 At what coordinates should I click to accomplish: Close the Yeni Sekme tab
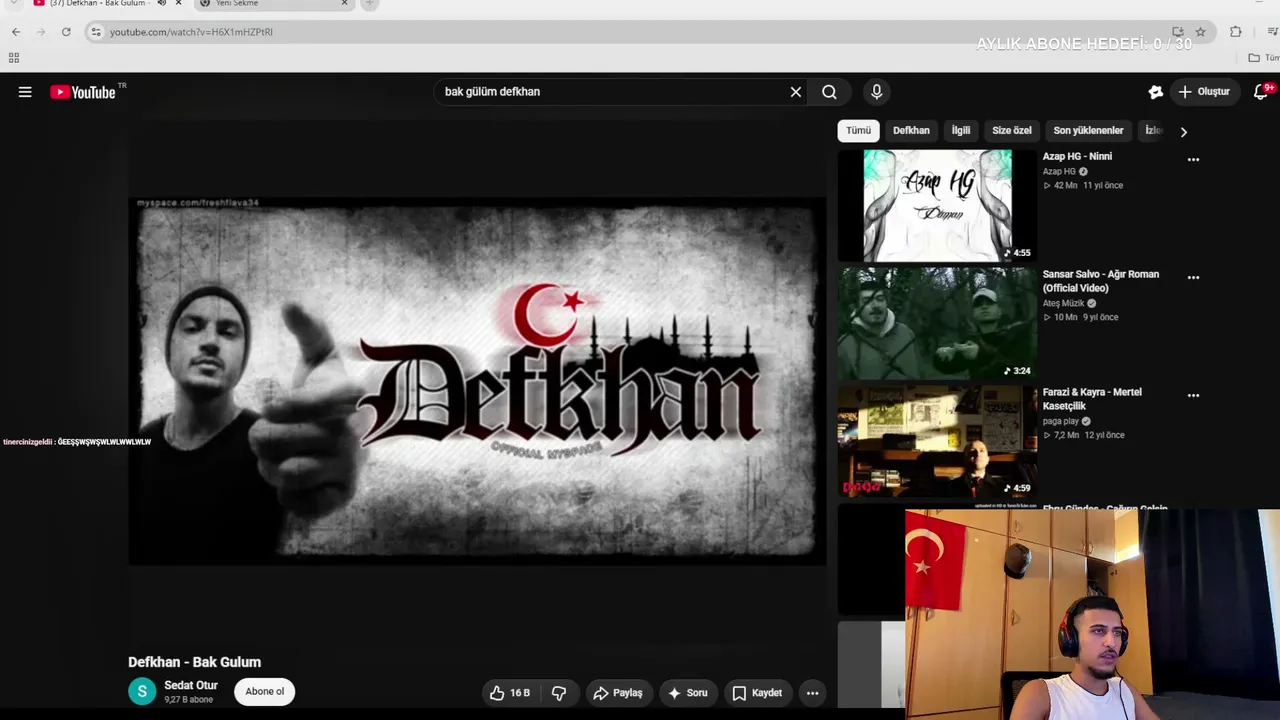[x=345, y=4]
